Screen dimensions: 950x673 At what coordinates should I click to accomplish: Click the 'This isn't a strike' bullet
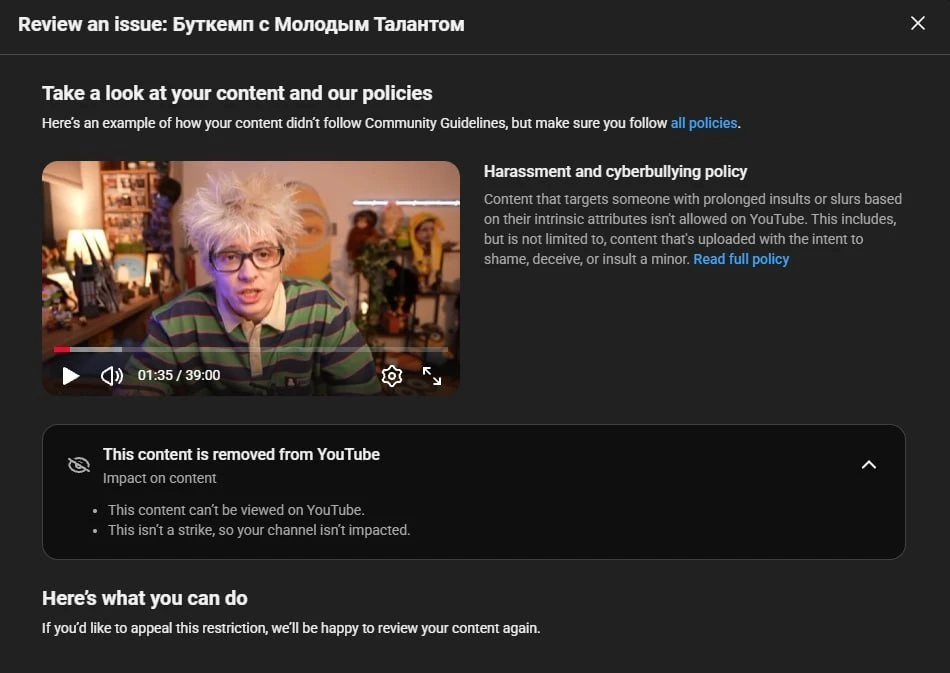[x=259, y=530]
